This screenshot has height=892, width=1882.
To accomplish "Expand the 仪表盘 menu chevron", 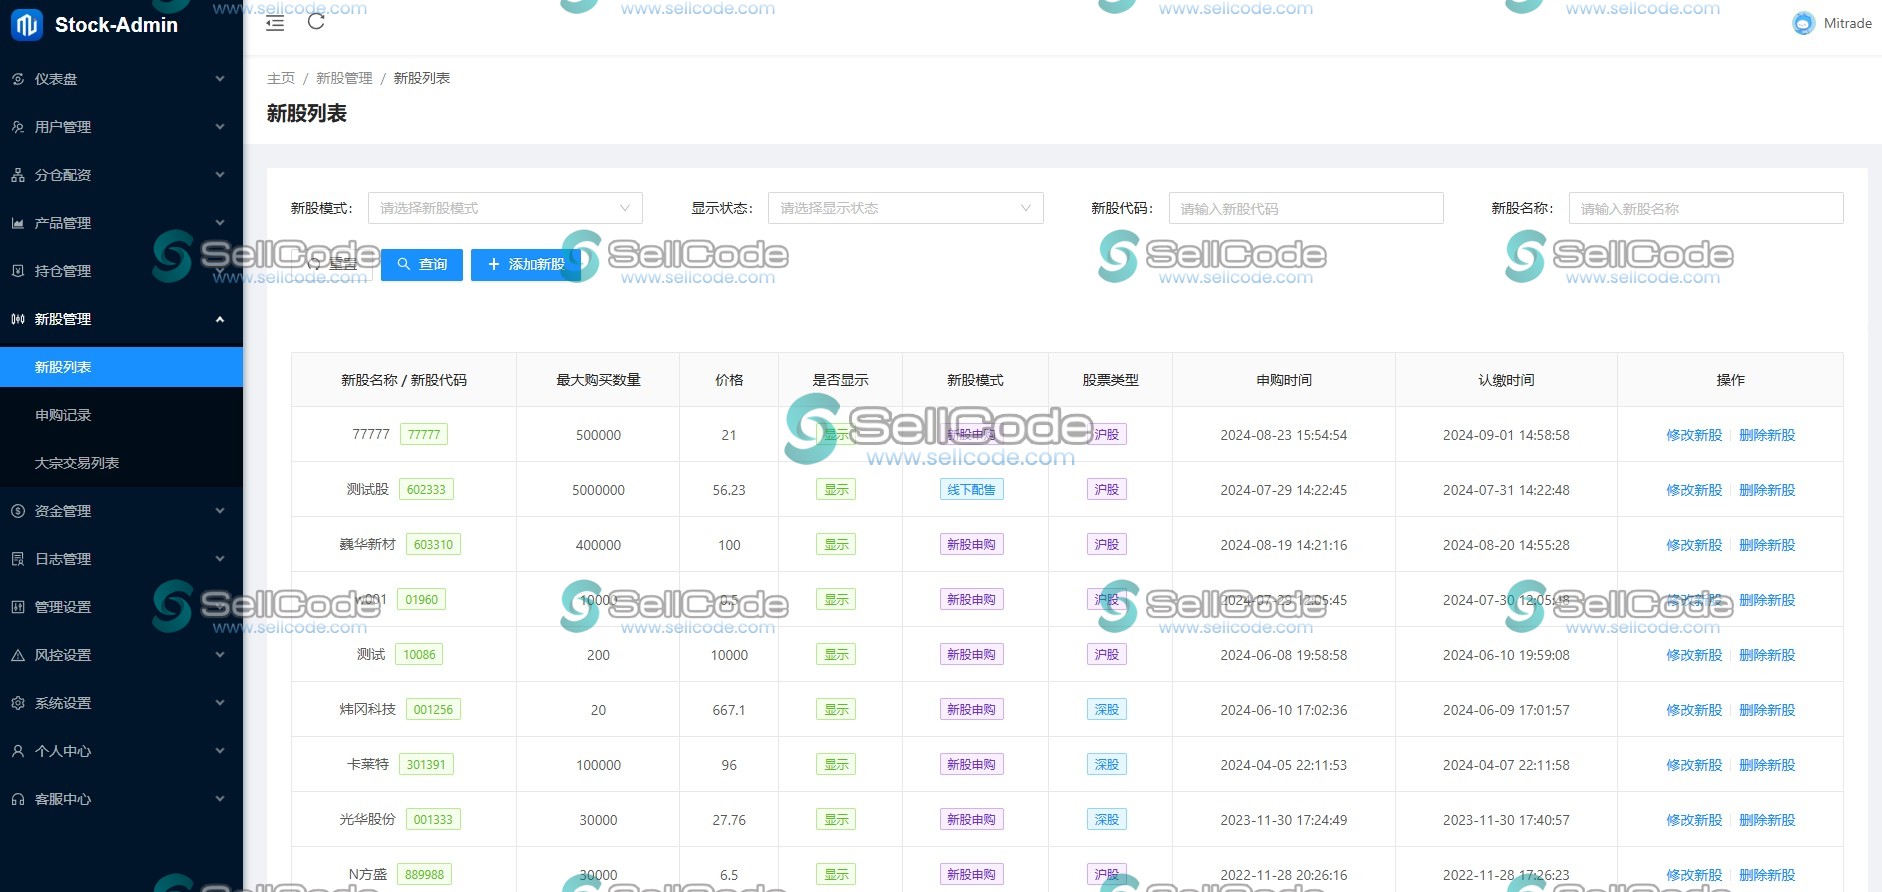I will [x=220, y=79].
